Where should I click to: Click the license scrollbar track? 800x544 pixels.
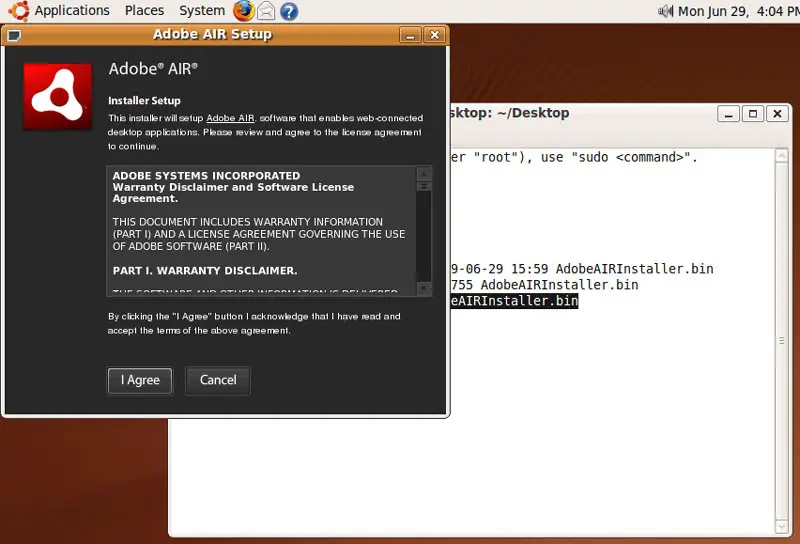423,237
